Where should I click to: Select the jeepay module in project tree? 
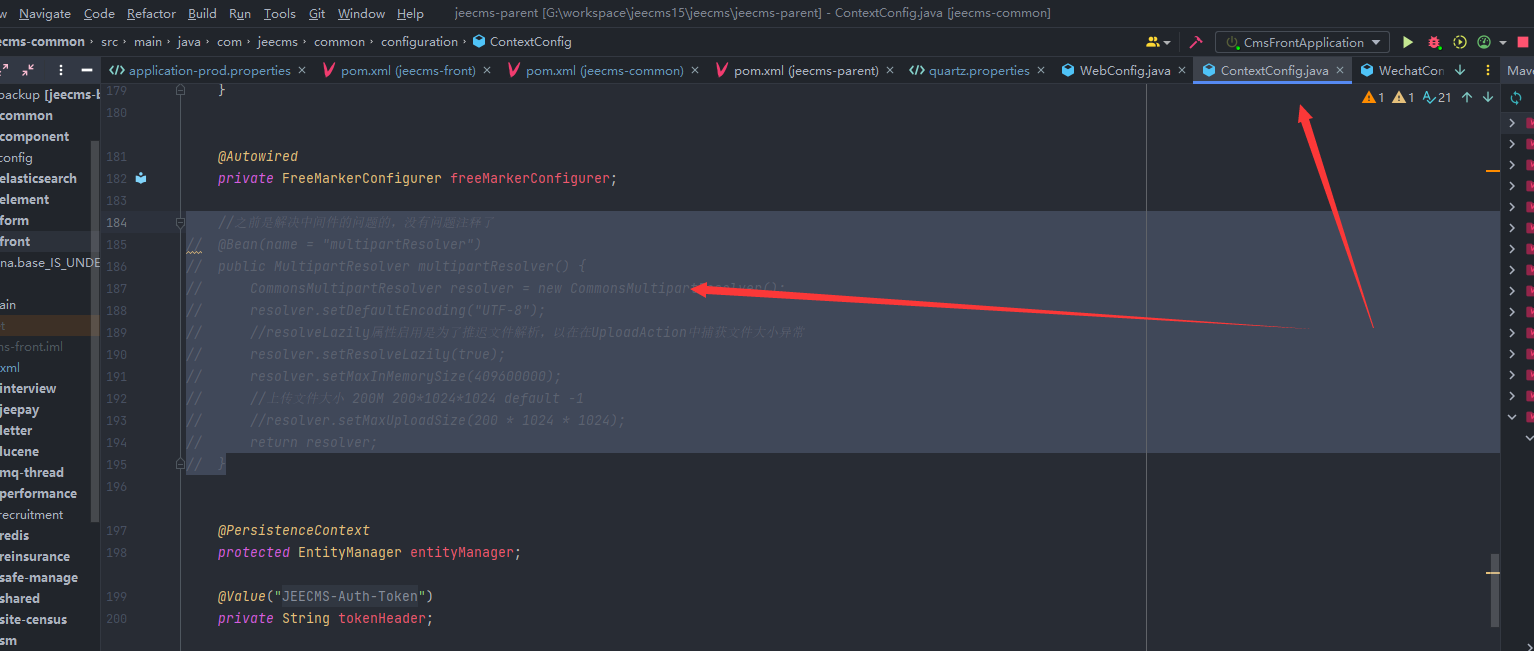click(20, 409)
